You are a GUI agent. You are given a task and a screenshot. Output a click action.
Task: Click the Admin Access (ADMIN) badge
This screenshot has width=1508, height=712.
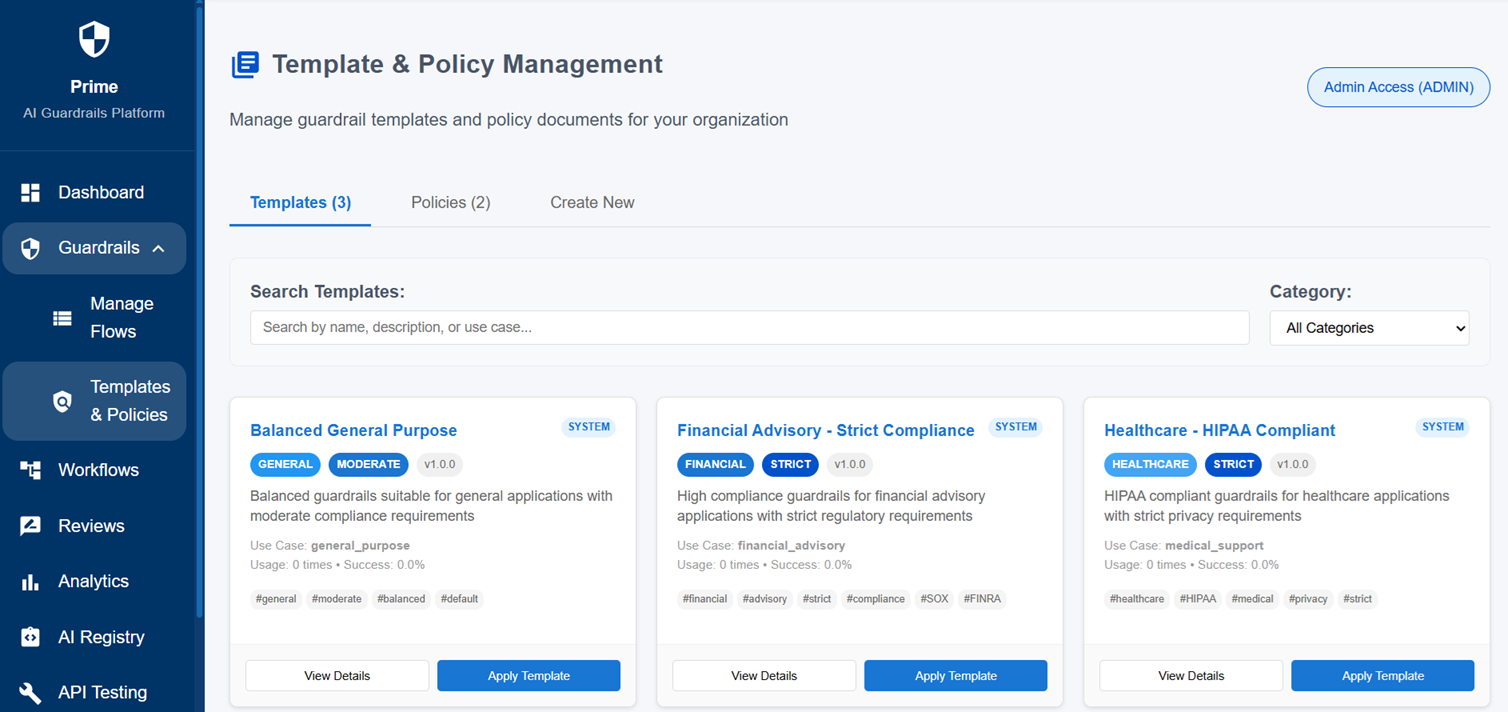(x=1398, y=88)
